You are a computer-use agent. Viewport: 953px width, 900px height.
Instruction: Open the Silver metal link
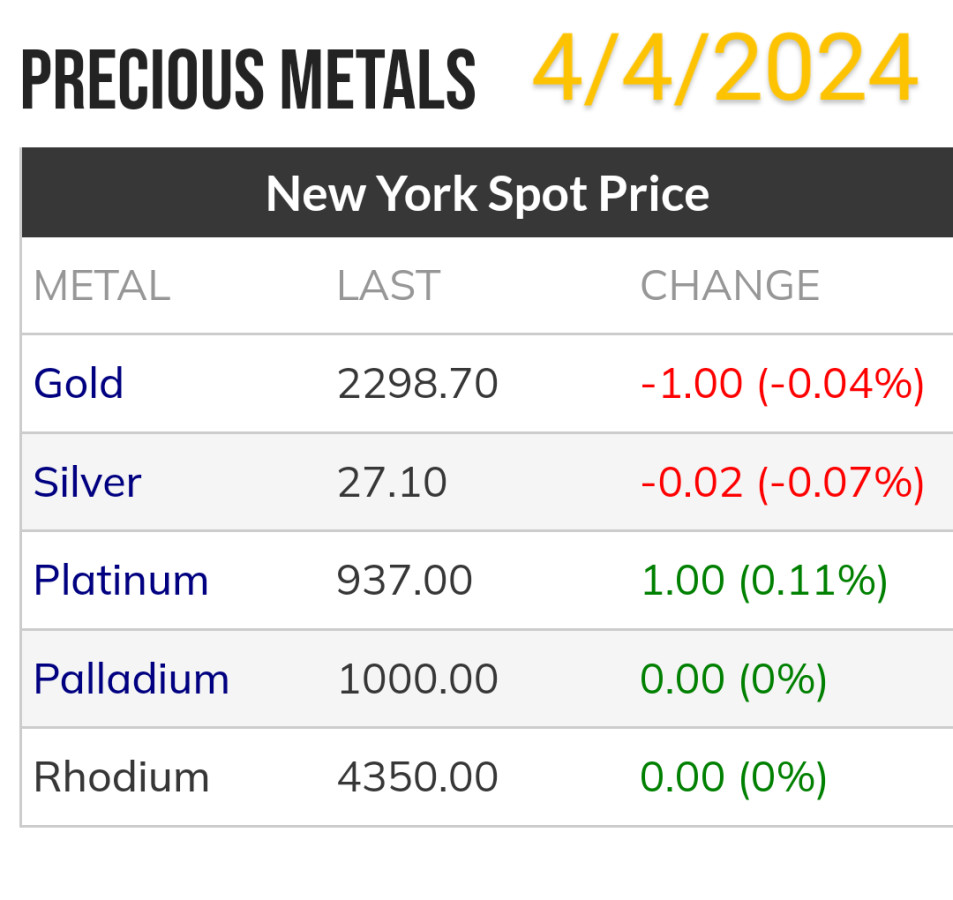[x=87, y=482]
